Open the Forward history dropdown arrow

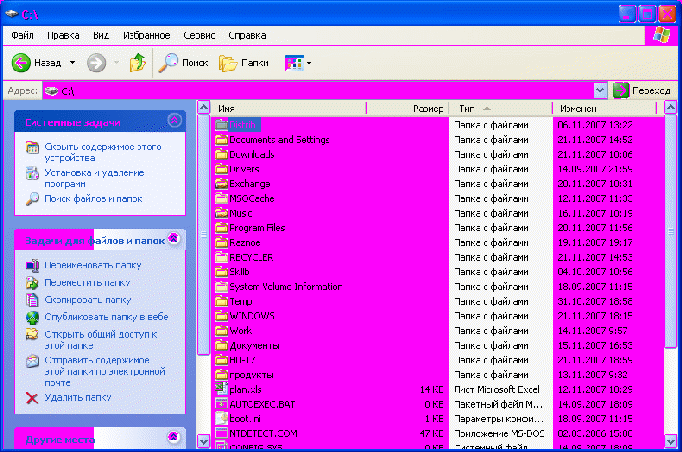[x=117, y=63]
